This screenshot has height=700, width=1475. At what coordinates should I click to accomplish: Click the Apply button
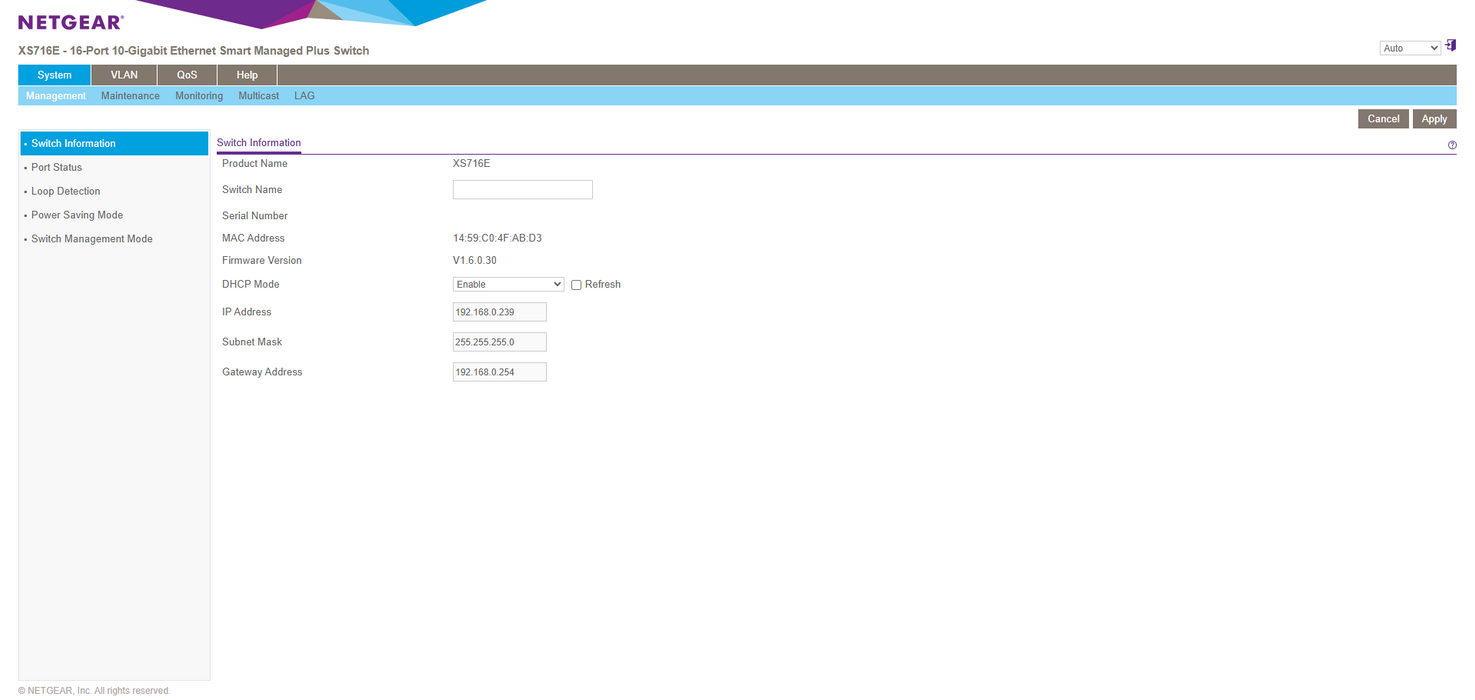tap(1434, 119)
